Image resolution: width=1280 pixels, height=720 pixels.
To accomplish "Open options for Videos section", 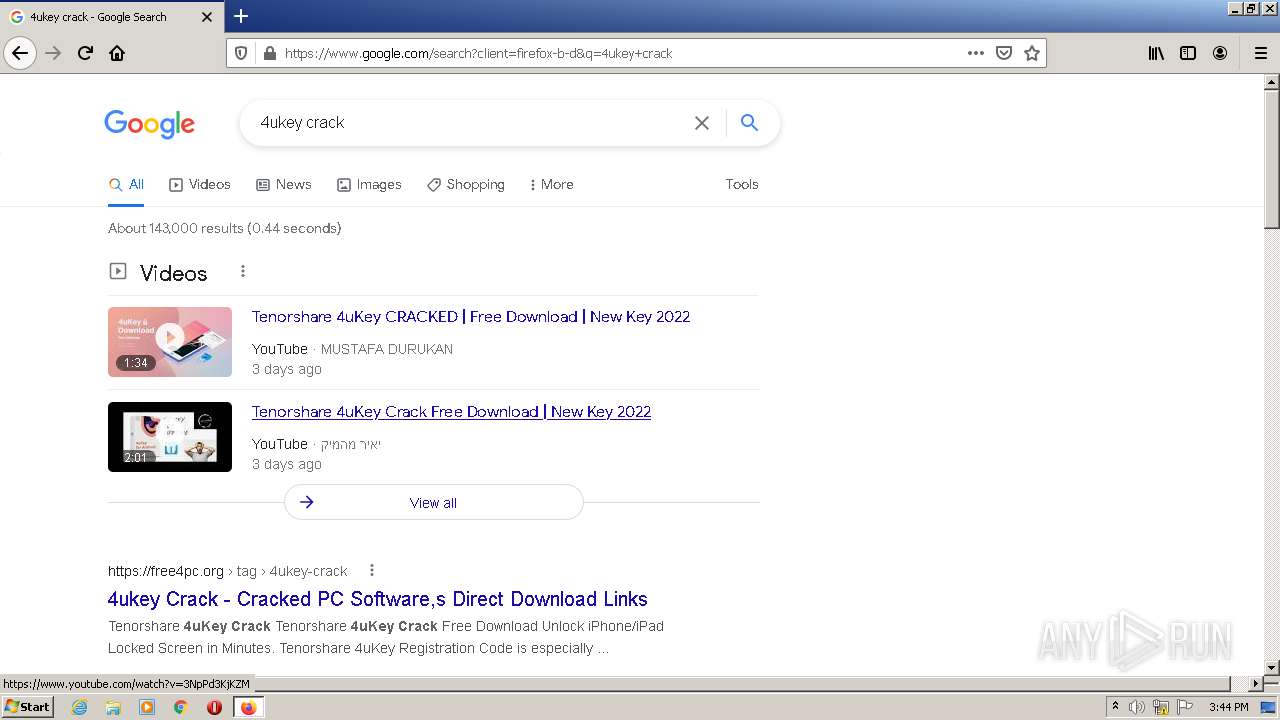I will (x=242, y=271).
